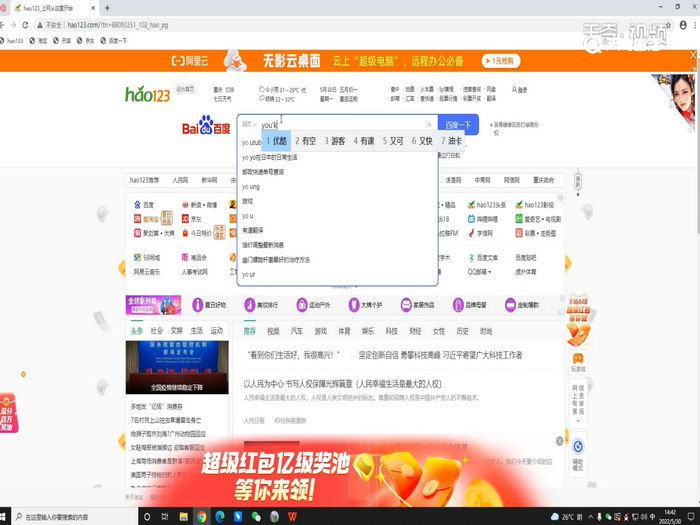The height and width of the screenshot is (525, 700).
Task: Close the red envelope bottom promotion
Action: coord(559,441)
